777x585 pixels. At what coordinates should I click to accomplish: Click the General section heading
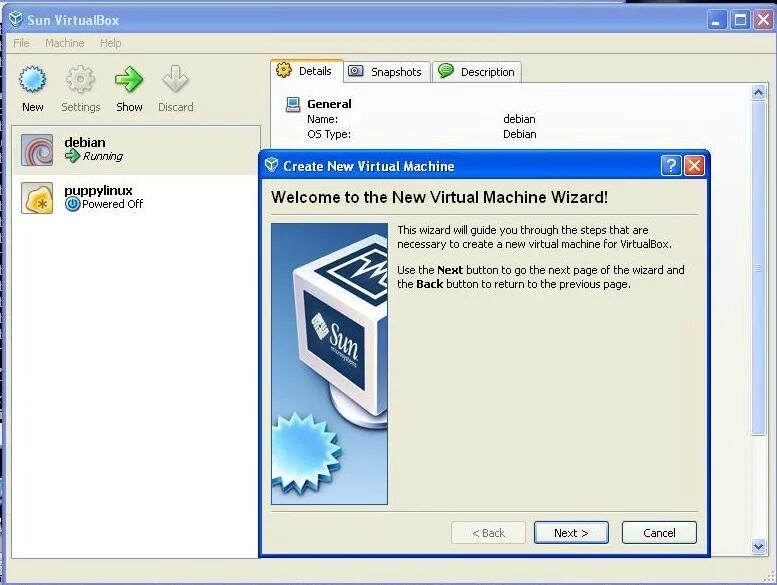tap(329, 104)
